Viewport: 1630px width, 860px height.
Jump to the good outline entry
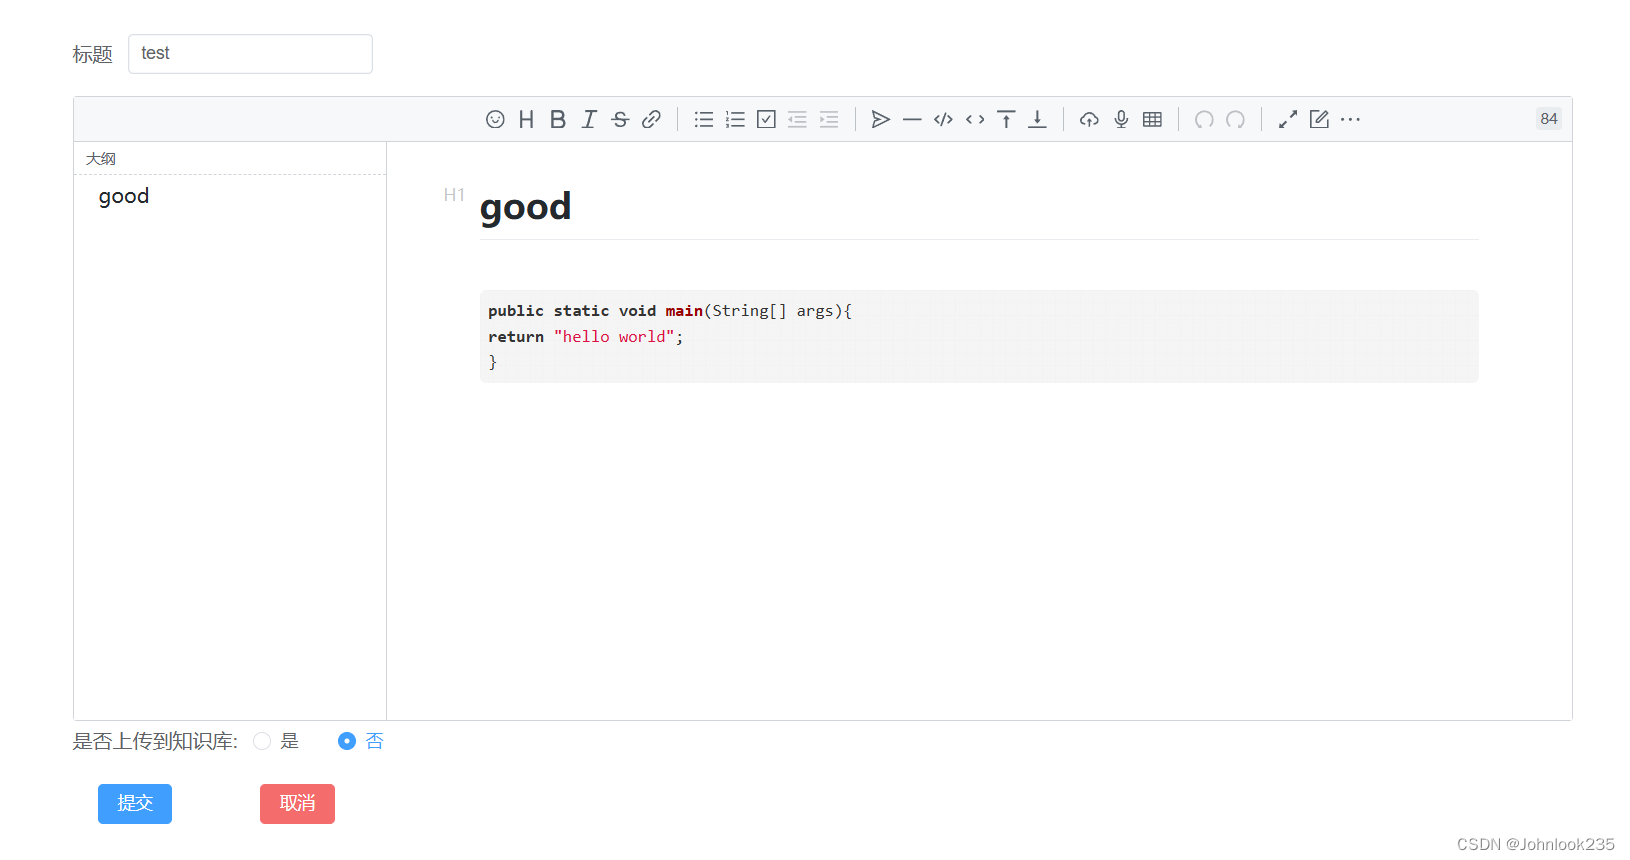pos(124,196)
